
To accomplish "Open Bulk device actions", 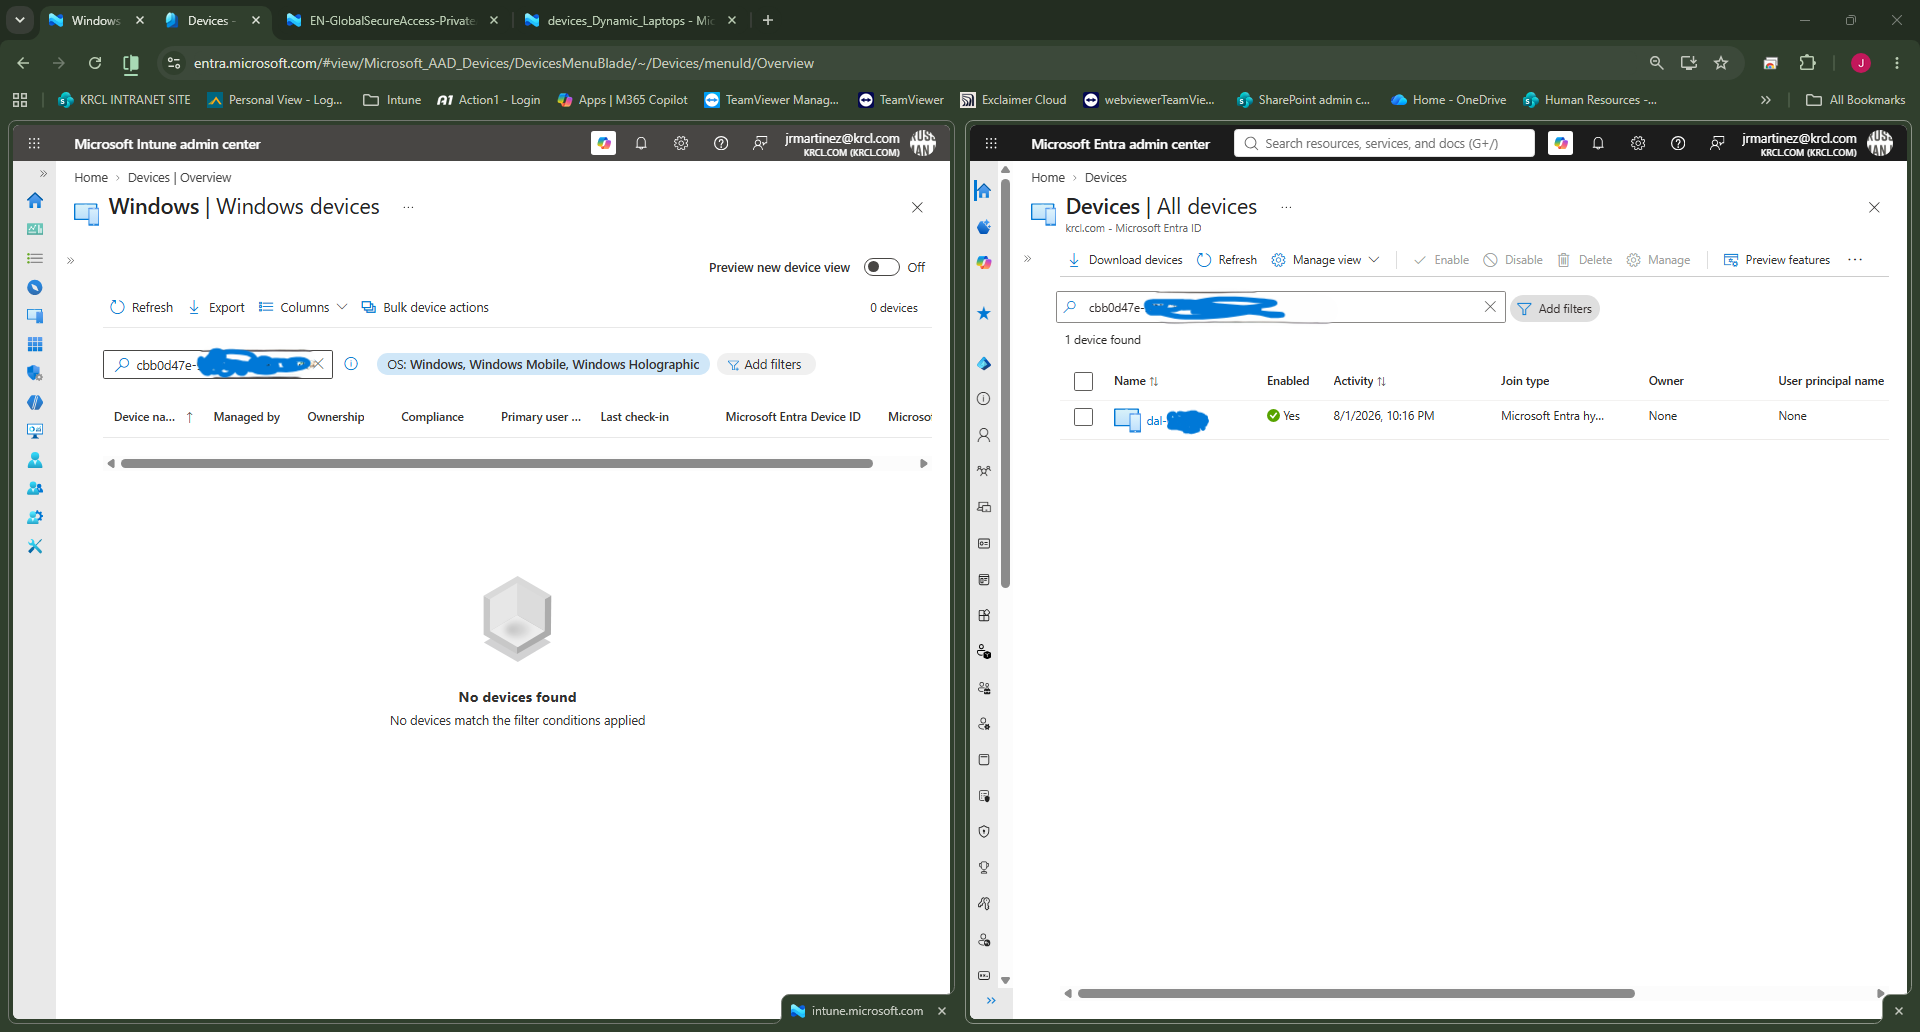I will [x=425, y=307].
